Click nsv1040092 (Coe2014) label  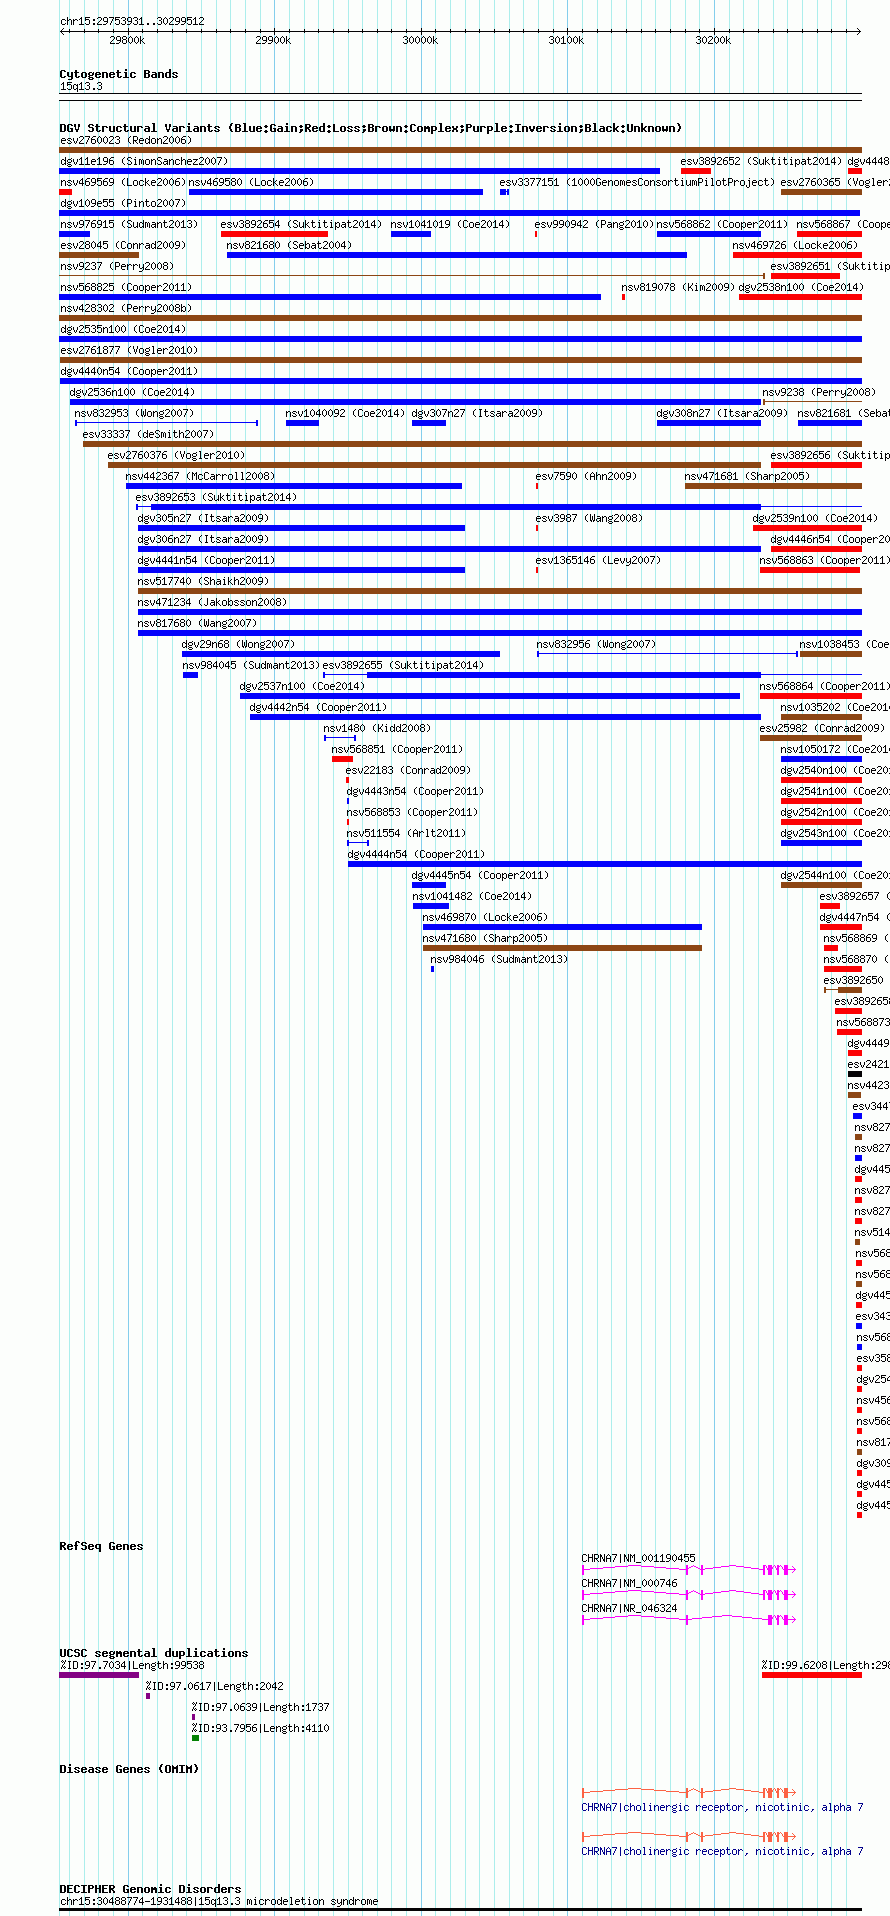click(x=345, y=414)
